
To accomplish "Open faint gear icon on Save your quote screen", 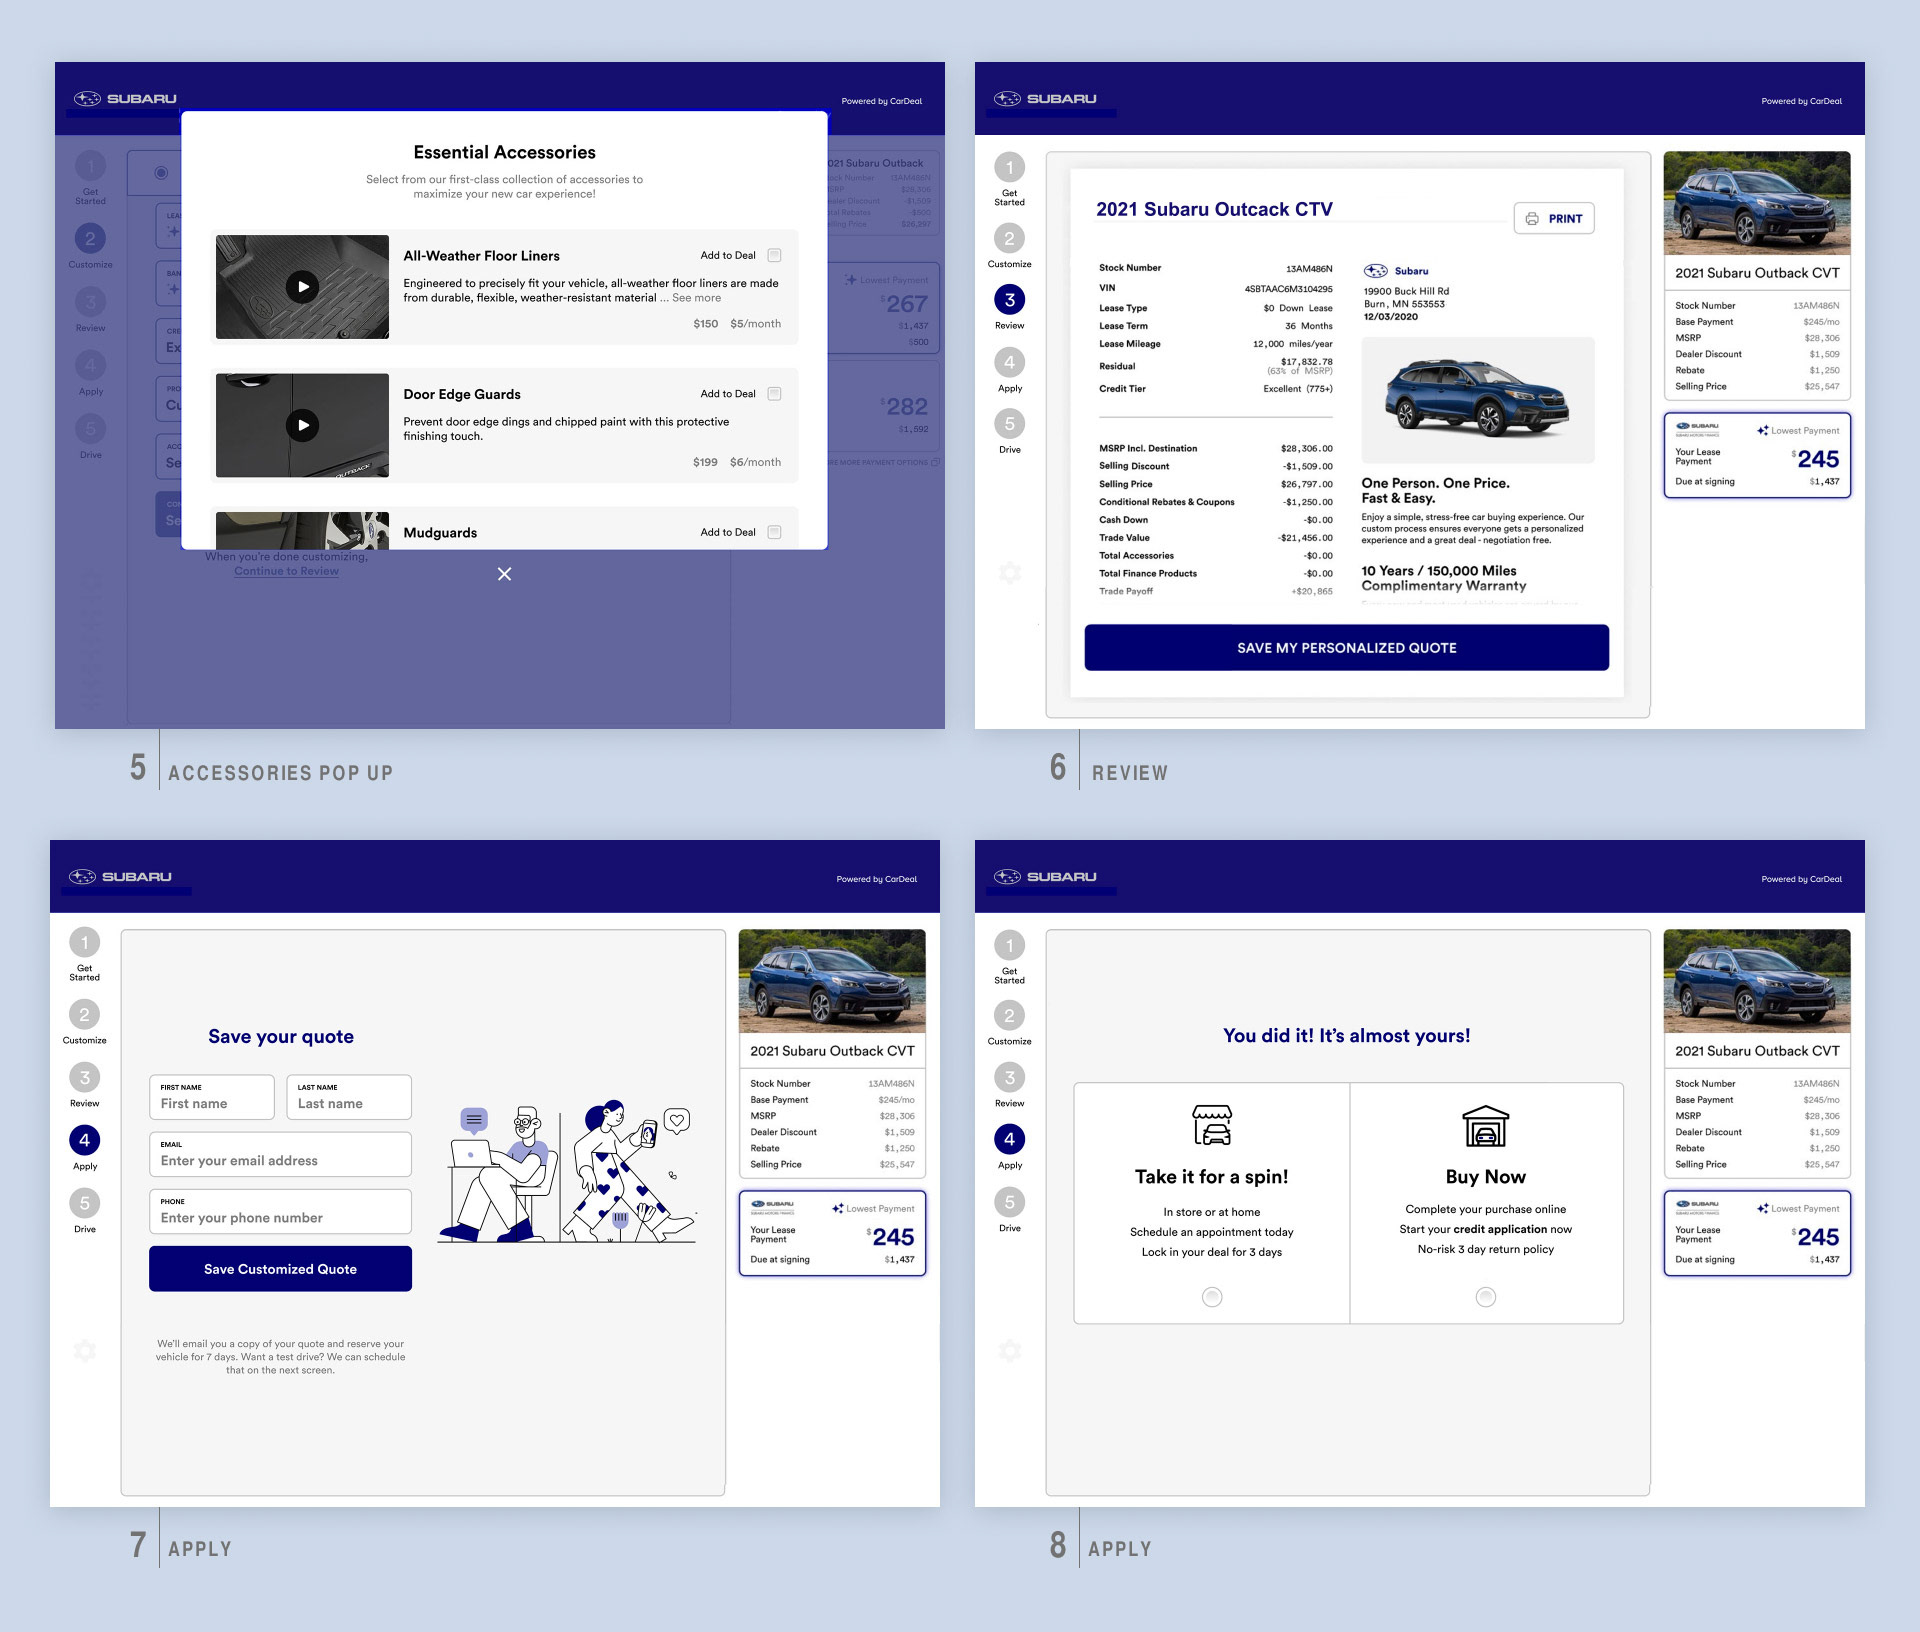I will point(85,1351).
